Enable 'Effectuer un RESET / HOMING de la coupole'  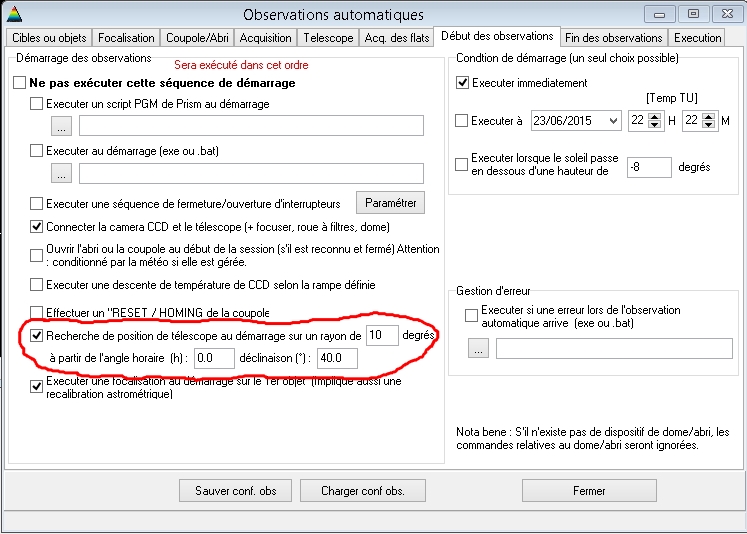(37, 312)
